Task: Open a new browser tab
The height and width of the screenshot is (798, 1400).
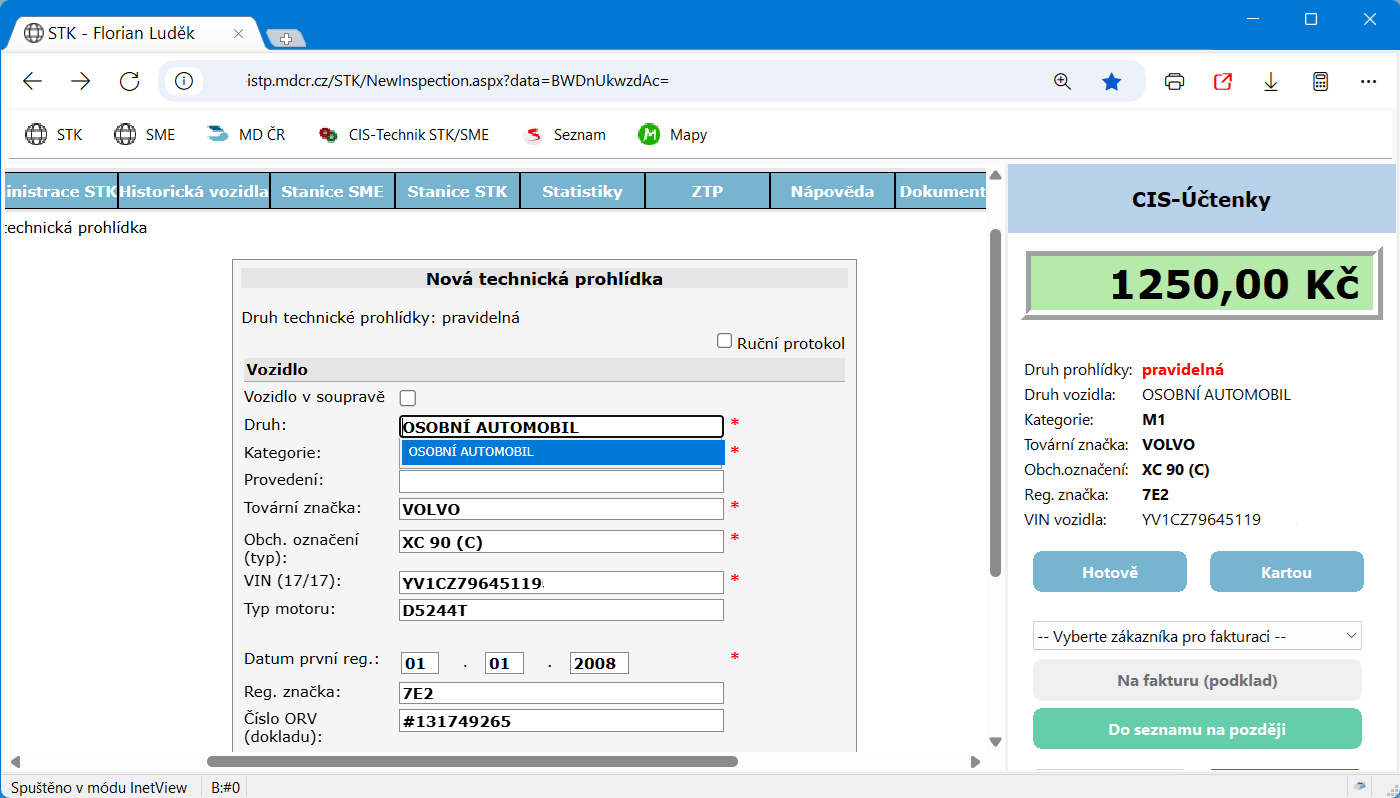Action: pyautogui.click(x=286, y=39)
